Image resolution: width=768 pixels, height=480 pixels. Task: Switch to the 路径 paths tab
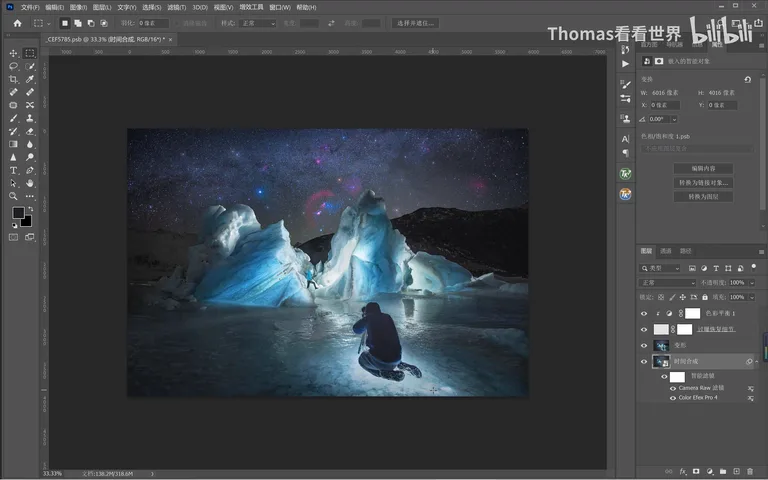[x=685, y=251]
